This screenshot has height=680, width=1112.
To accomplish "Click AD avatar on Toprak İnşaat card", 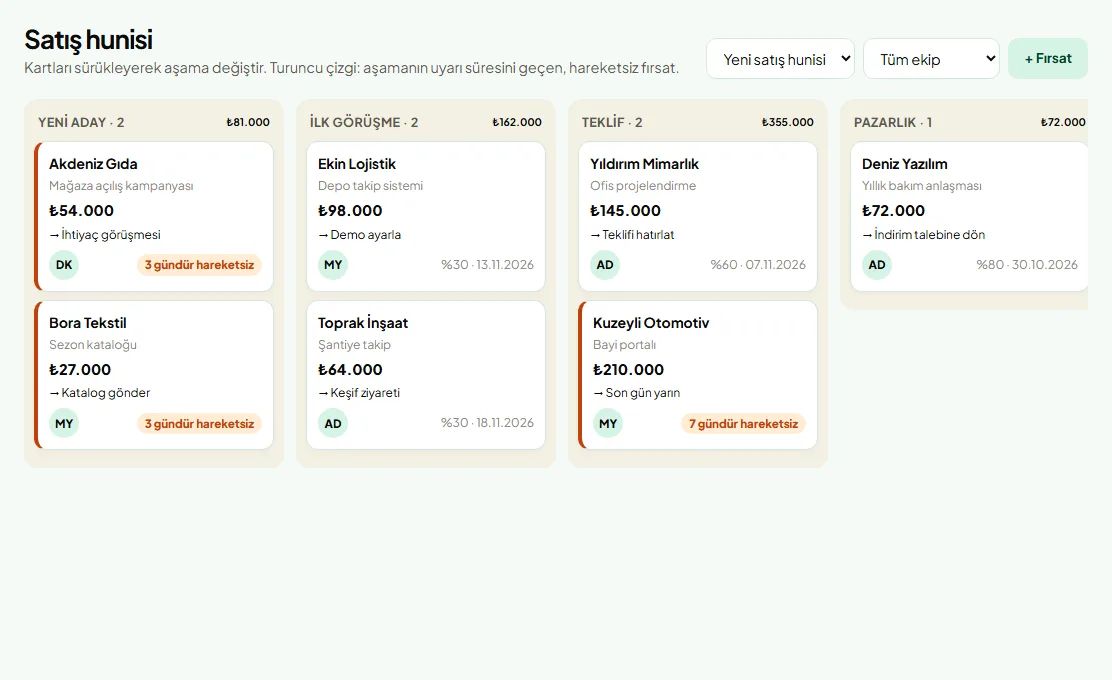I will (x=333, y=424).
